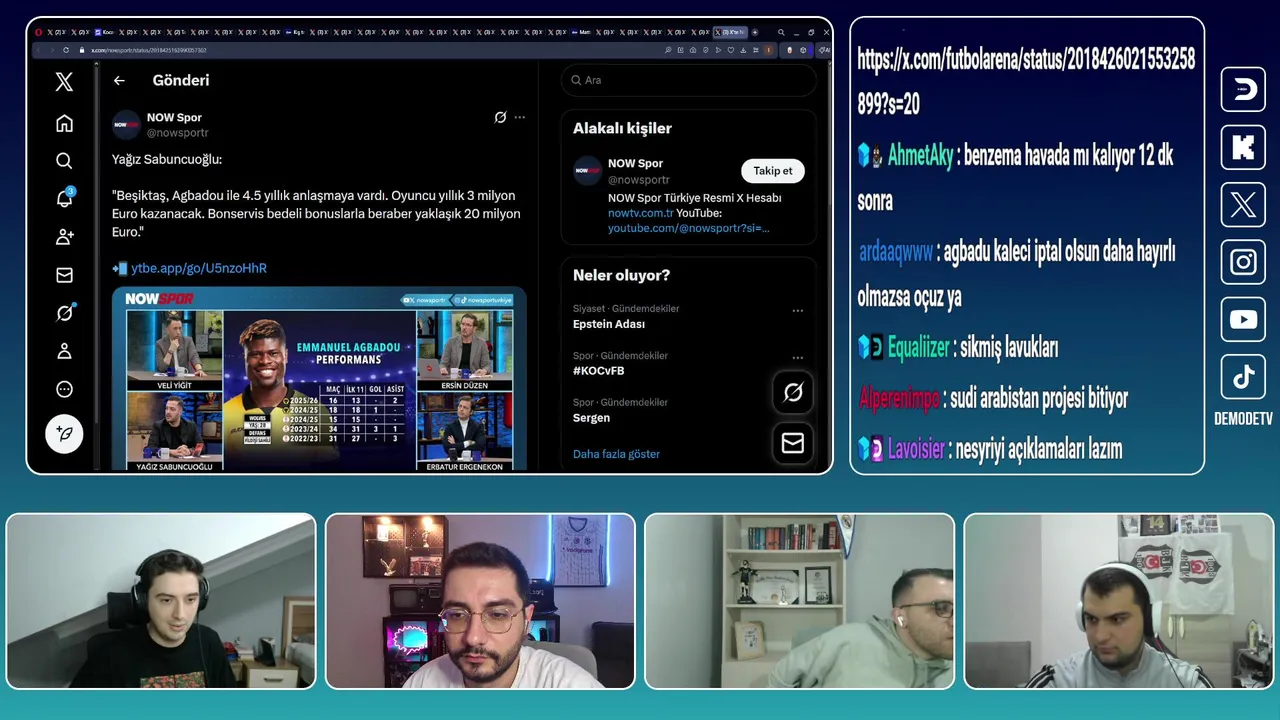
Task: Open the youtube.com/@nowsportr link
Action: point(688,228)
